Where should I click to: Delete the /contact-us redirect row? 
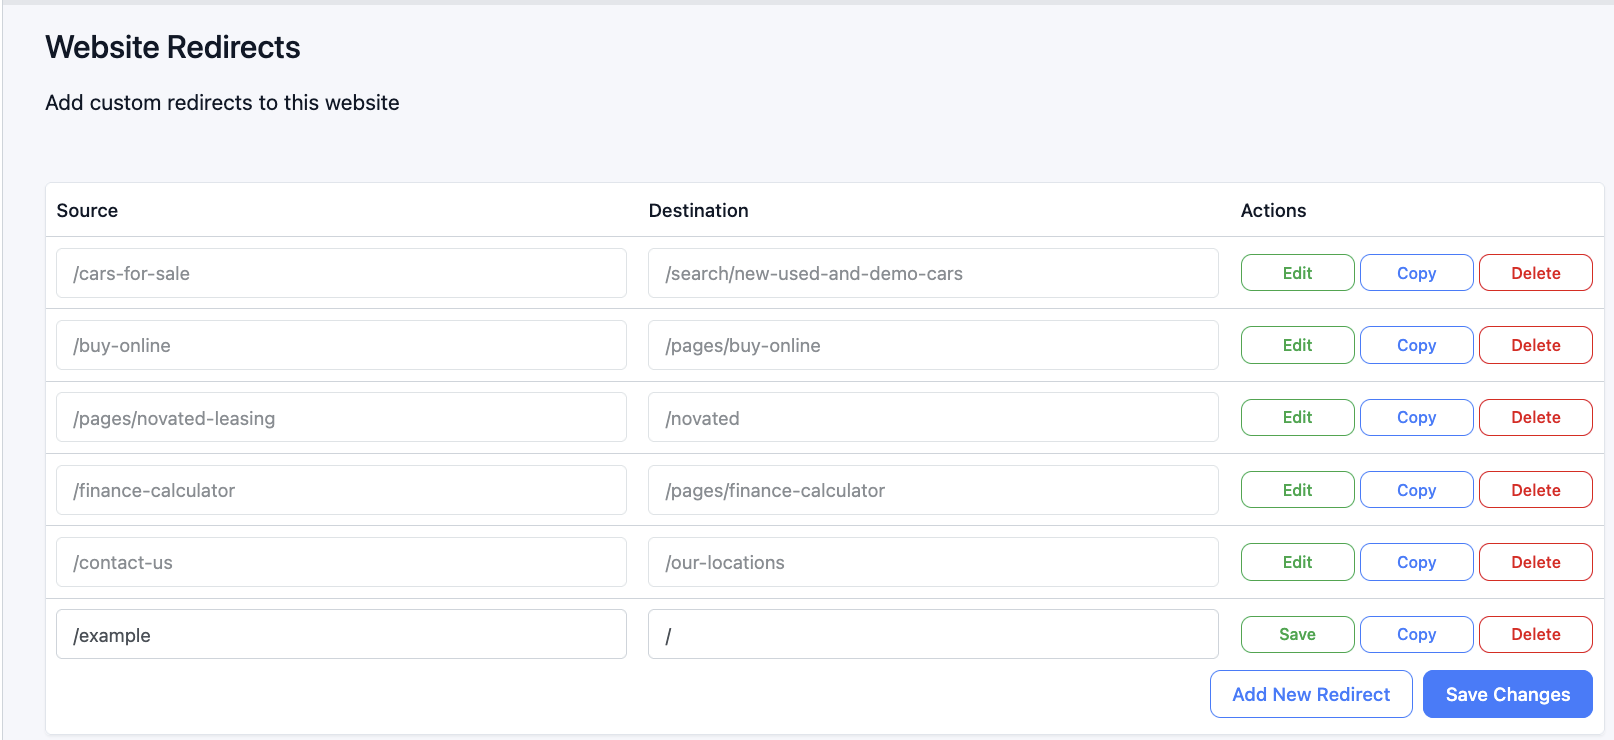pyautogui.click(x=1535, y=562)
